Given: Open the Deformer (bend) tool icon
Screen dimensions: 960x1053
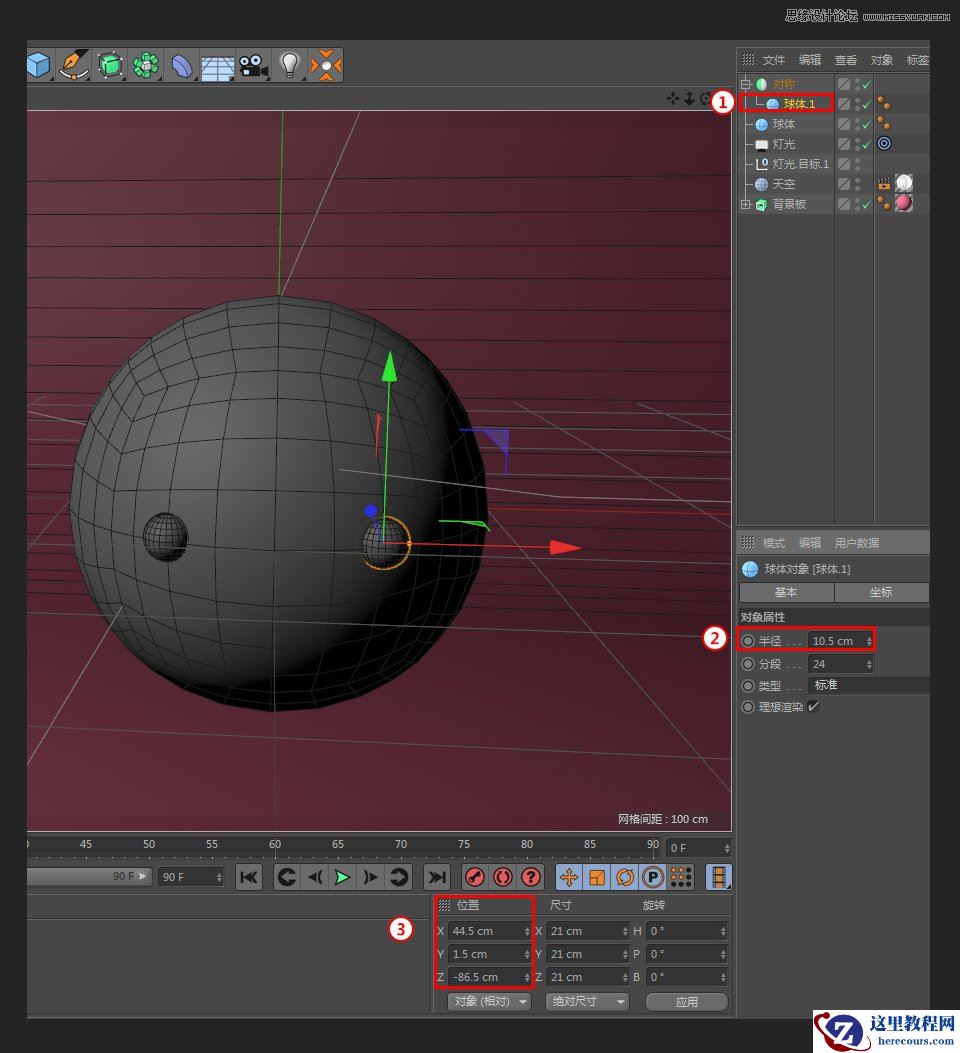Looking at the screenshot, I should tap(182, 66).
